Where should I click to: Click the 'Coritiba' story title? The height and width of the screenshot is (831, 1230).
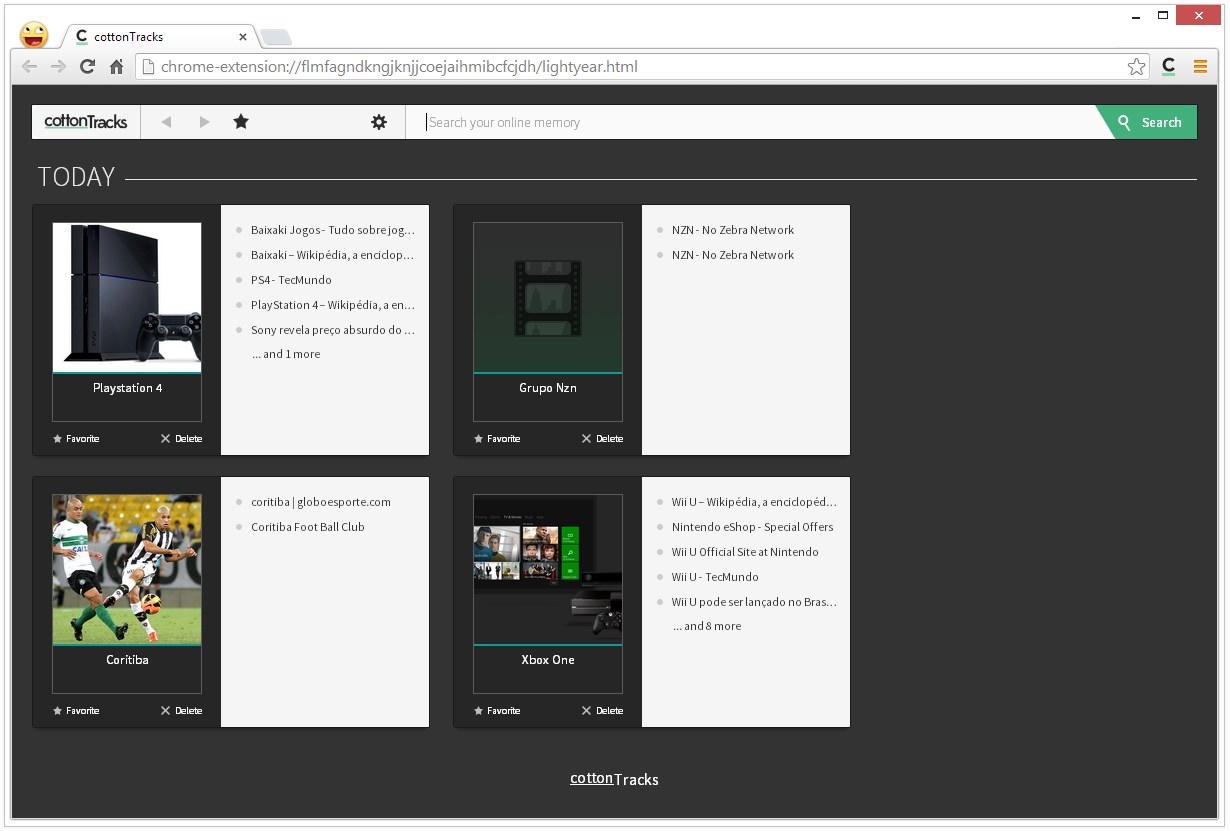coord(127,660)
